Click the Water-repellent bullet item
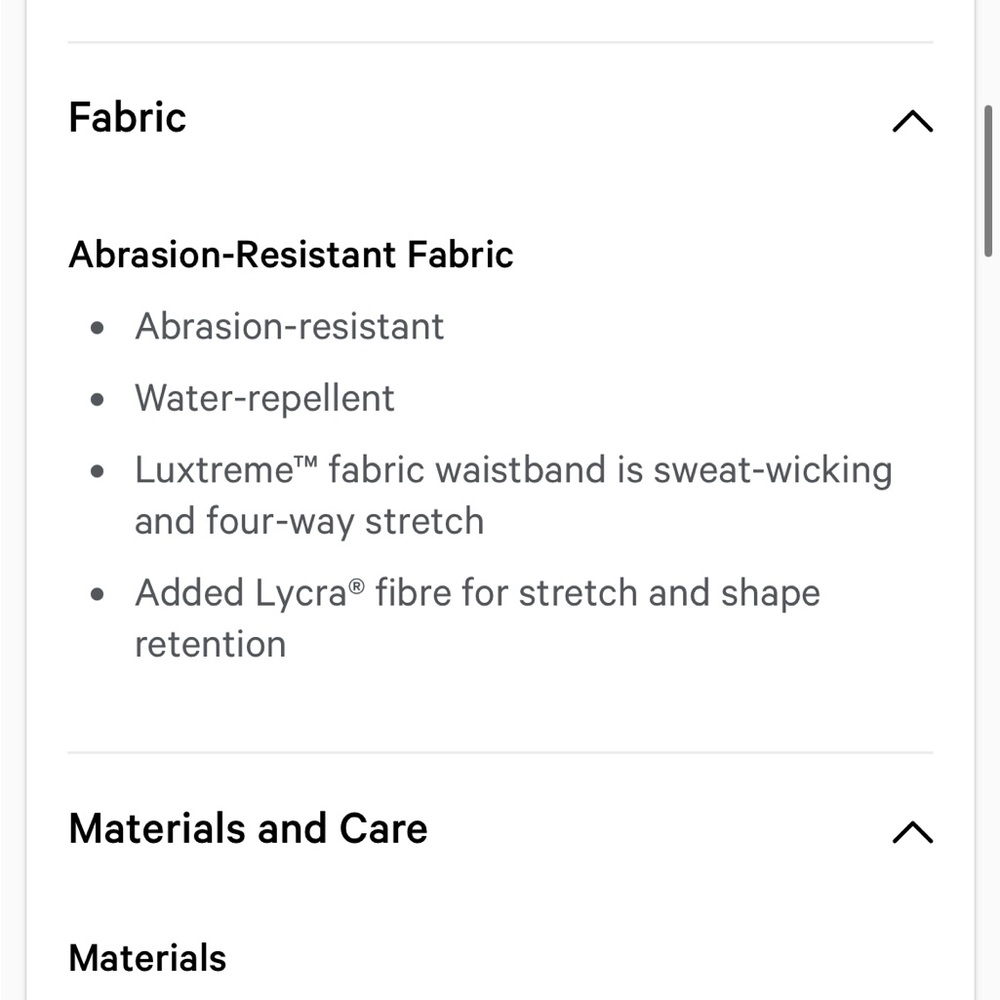This screenshot has height=1000, width=1000. point(265,399)
